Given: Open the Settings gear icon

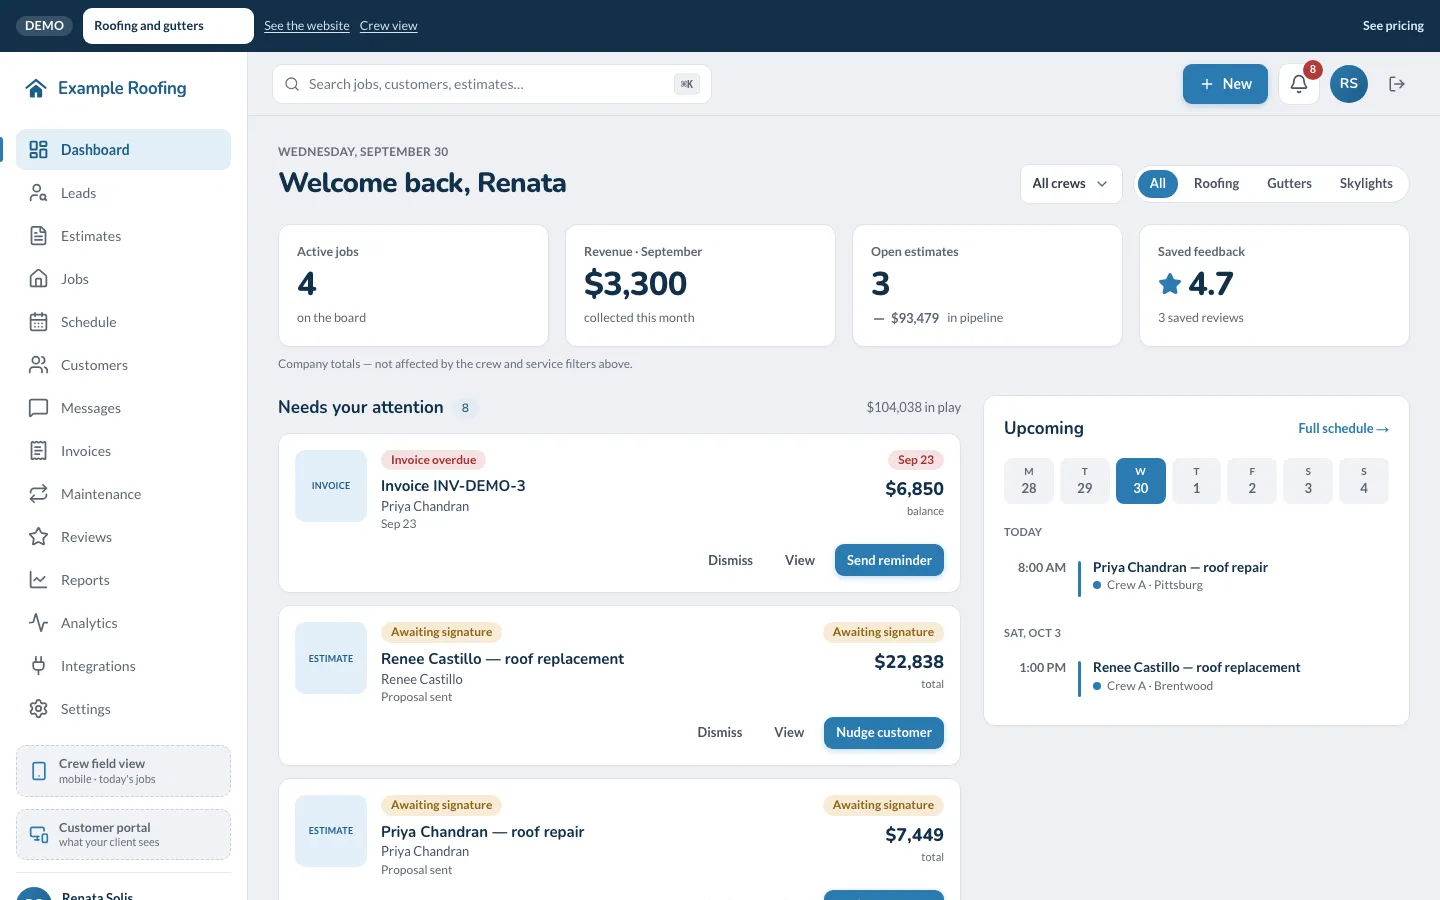Looking at the screenshot, I should (39, 709).
